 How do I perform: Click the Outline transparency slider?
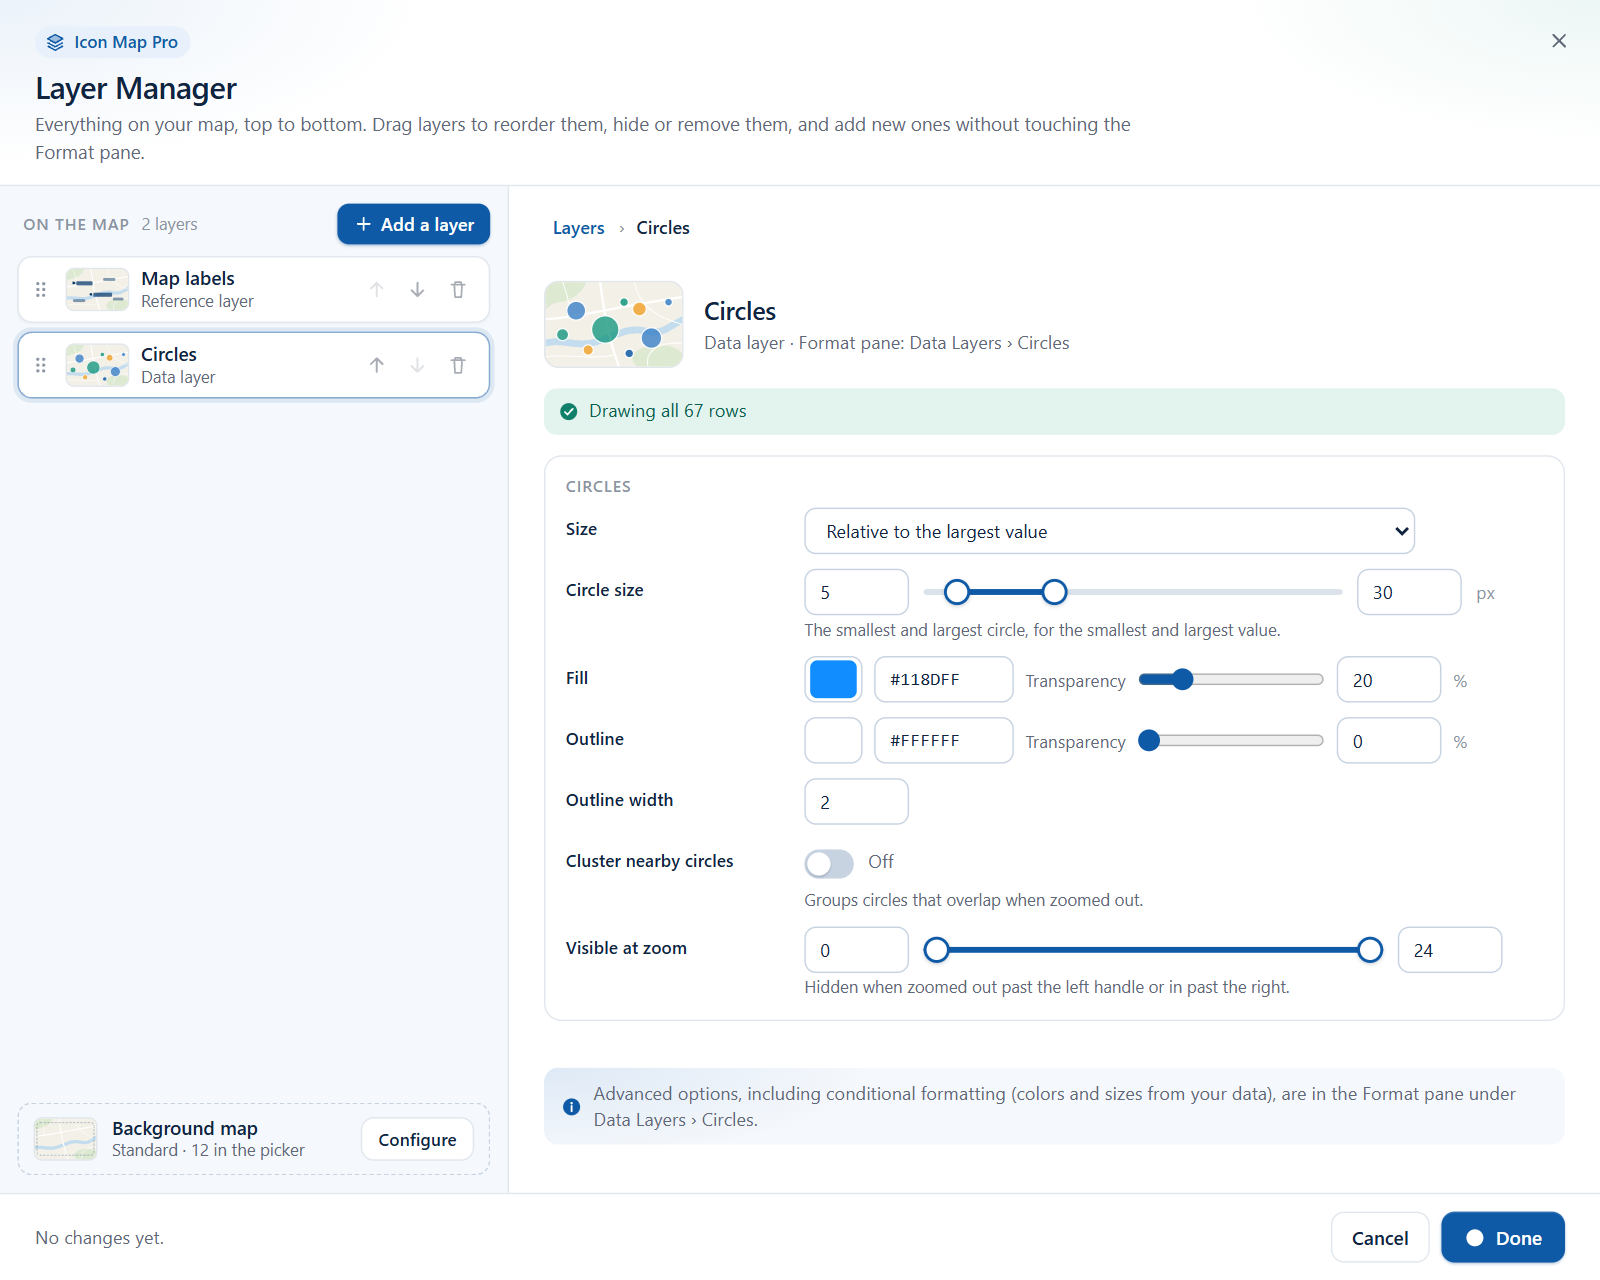tap(1231, 741)
